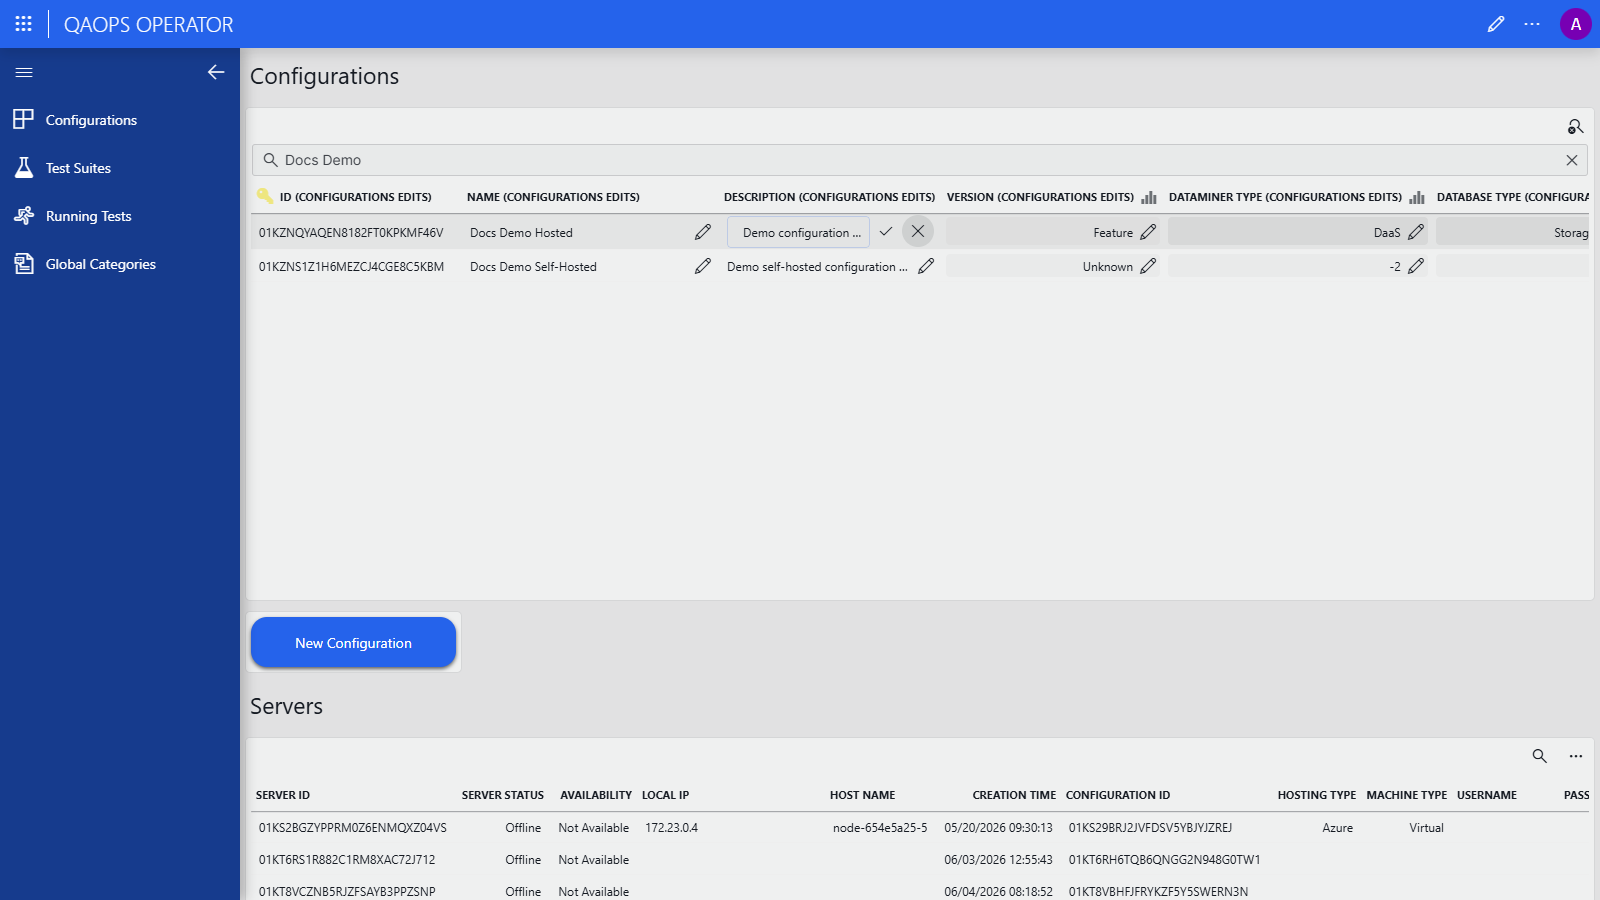Open user profile avatar A
Viewport: 1600px width, 900px height.
point(1576,24)
